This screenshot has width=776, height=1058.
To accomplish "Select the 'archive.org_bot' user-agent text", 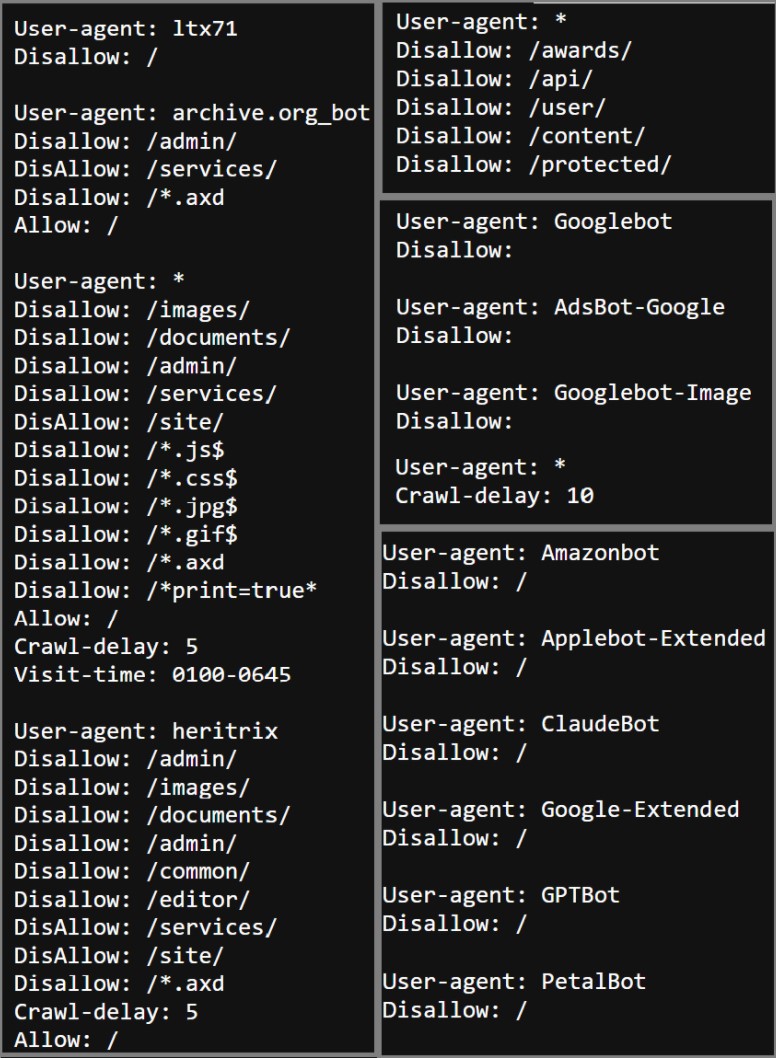I will pyautogui.click(x=271, y=113).
